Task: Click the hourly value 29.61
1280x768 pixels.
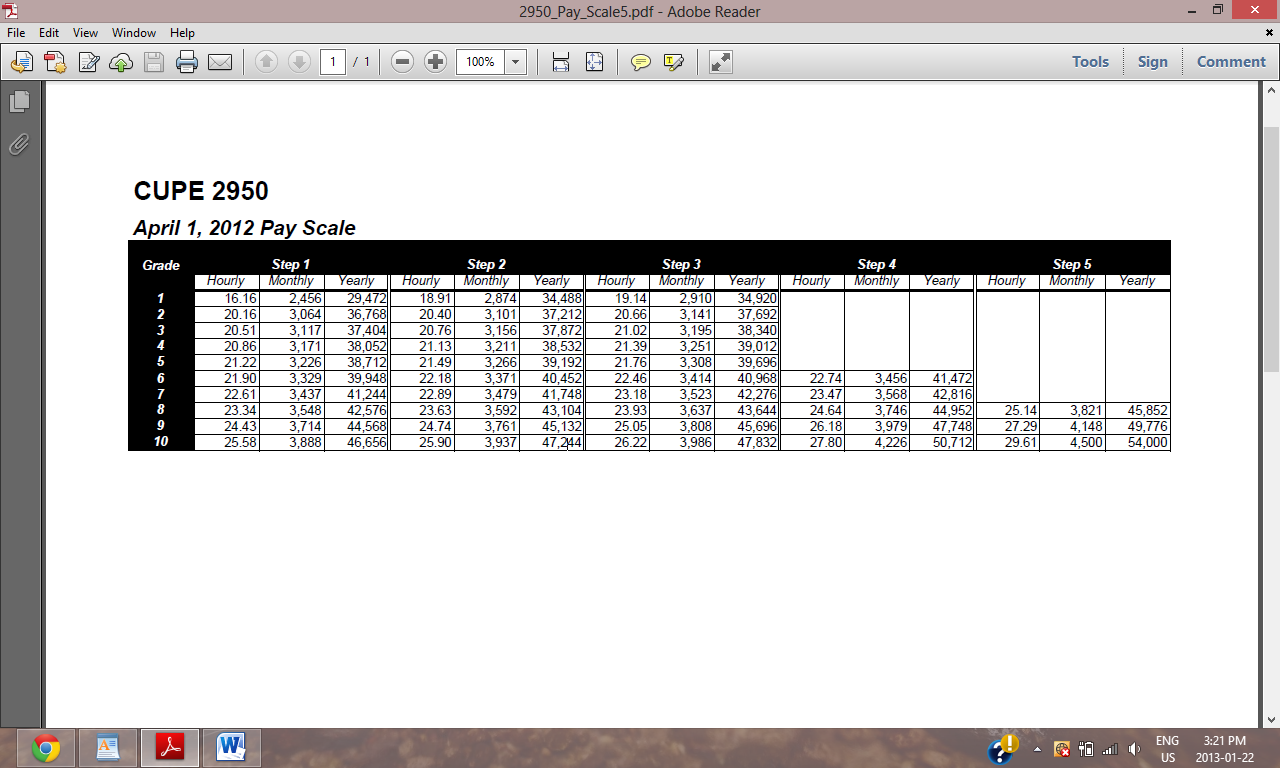Action: coord(1021,442)
